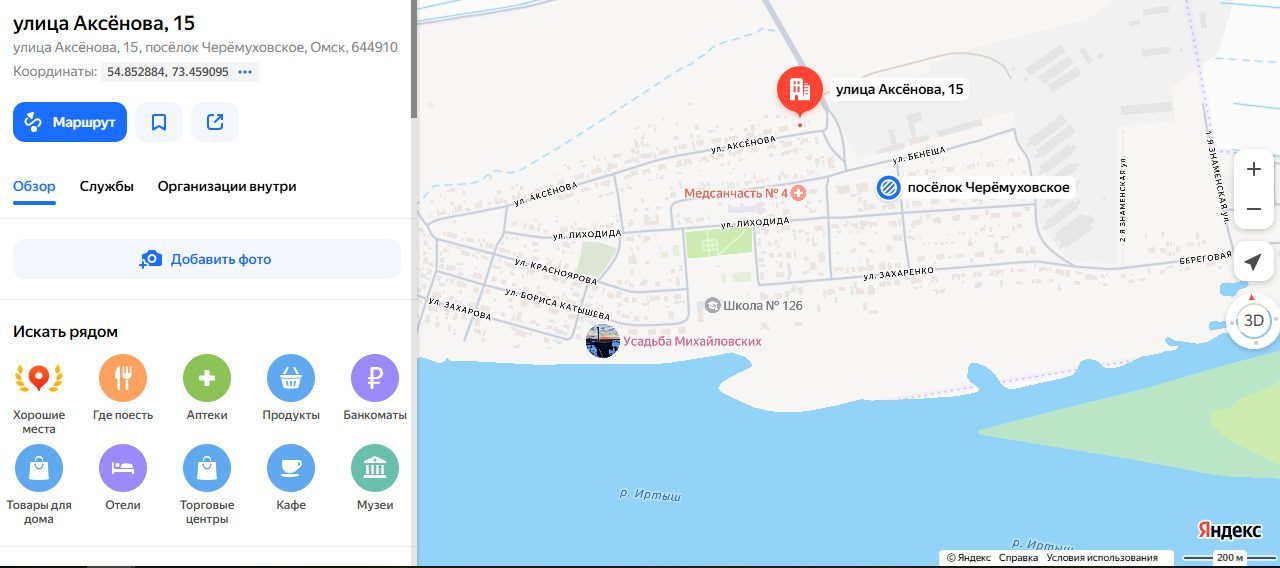Image resolution: width=1280 pixels, height=568 pixels.
Task: Click the my location arrow button
Action: pyautogui.click(x=1254, y=262)
